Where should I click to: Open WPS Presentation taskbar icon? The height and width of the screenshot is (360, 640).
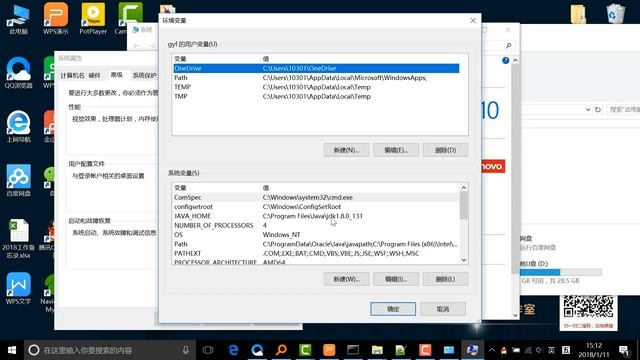[329, 350]
